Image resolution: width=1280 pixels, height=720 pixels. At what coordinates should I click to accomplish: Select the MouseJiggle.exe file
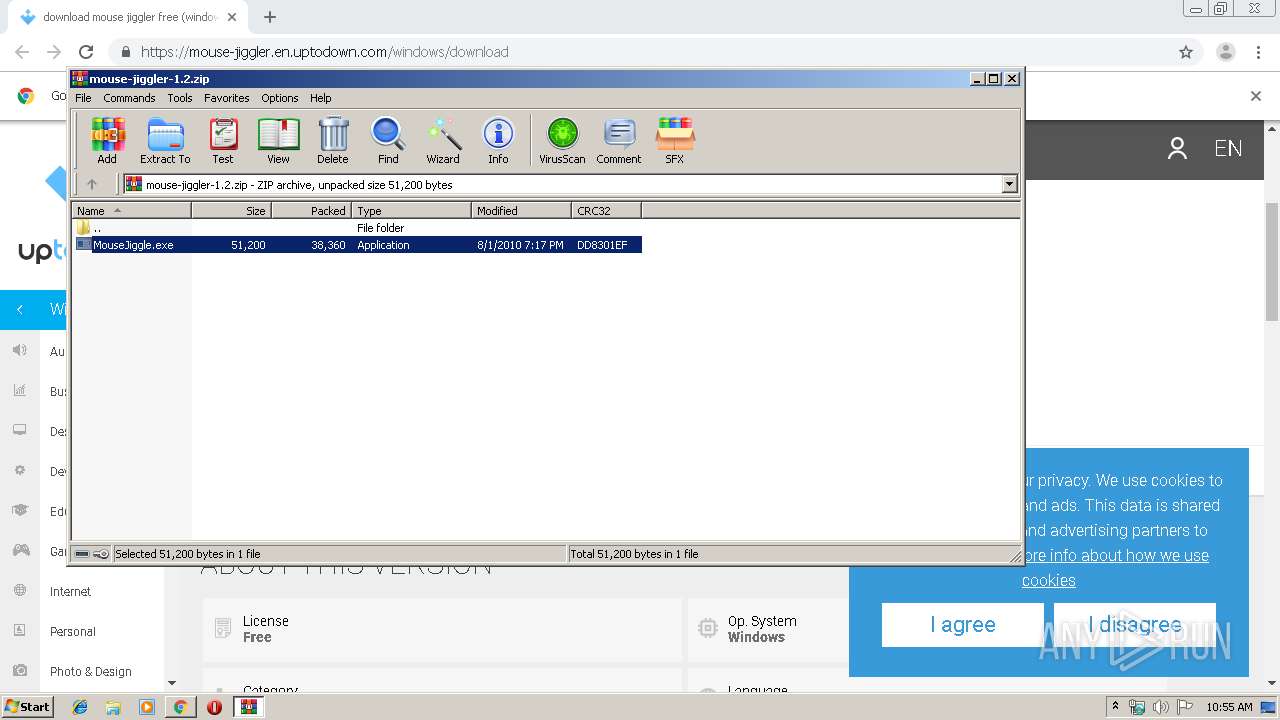point(358,245)
